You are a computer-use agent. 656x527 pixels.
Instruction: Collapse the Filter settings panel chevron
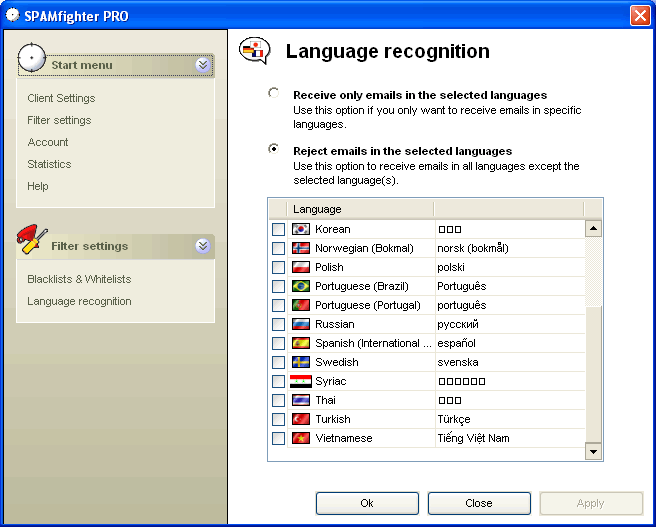(x=203, y=246)
